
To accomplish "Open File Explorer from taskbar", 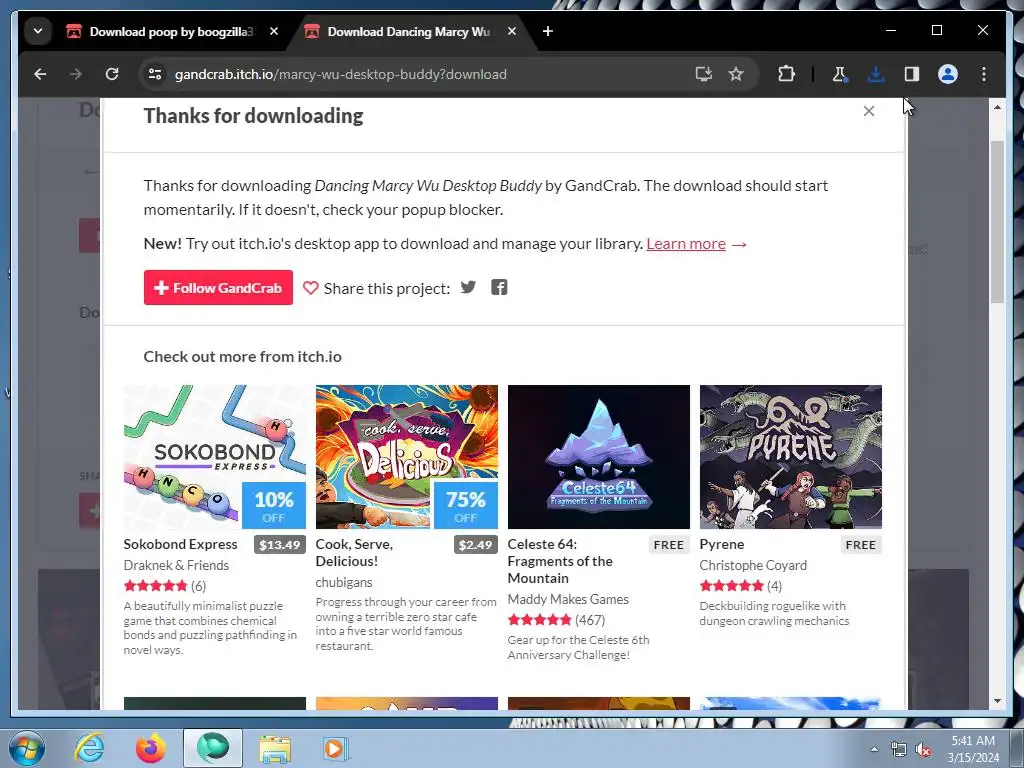I will tap(275, 748).
